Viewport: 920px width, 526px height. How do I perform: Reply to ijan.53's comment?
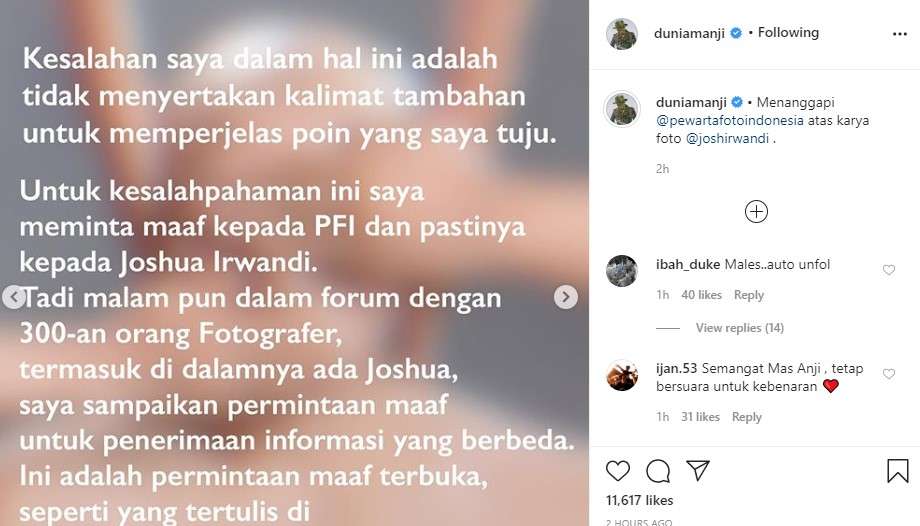click(x=746, y=417)
